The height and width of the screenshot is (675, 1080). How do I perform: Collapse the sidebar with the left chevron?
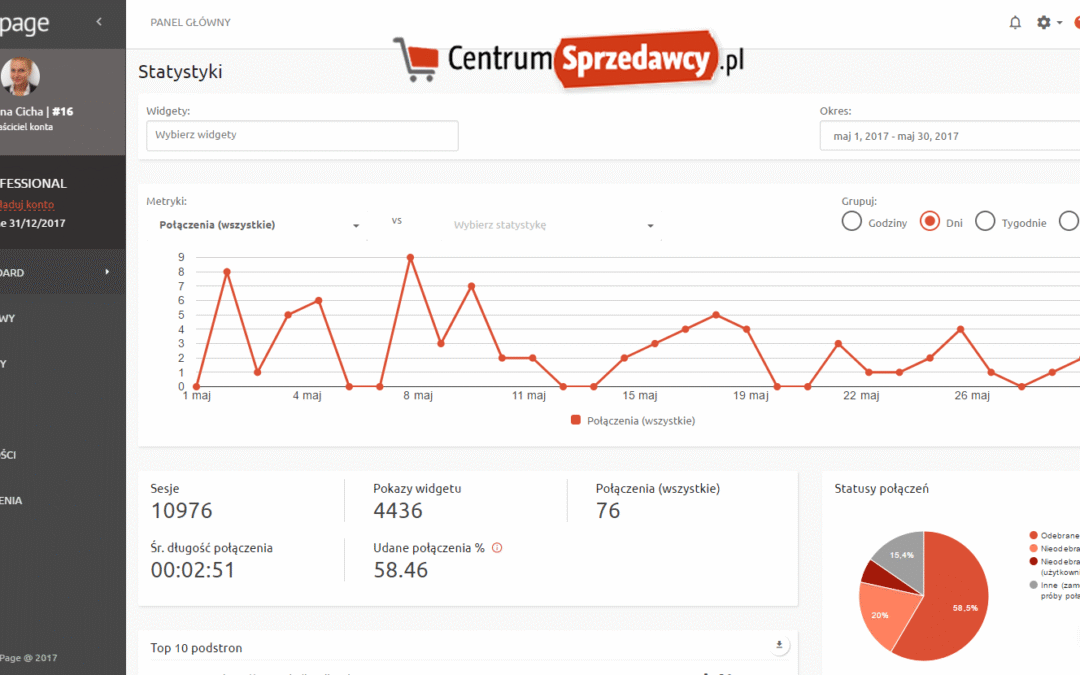point(99,22)
